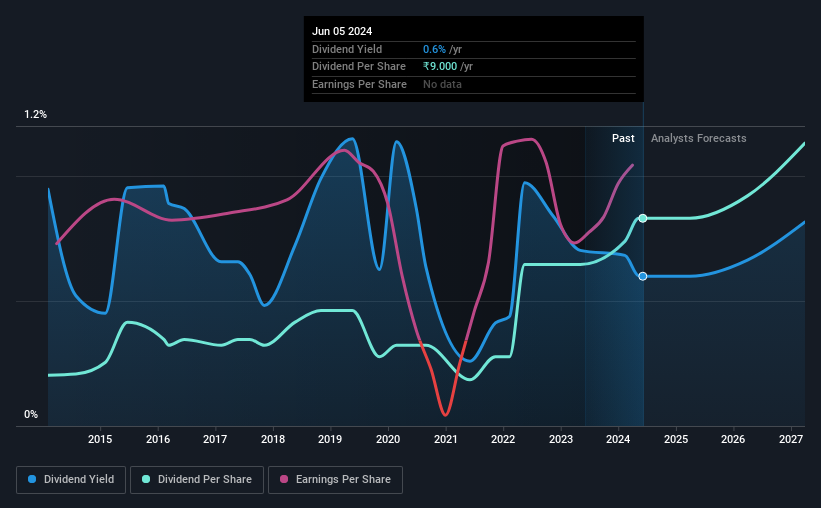Click the 2019 year label on axis
The width and height of the screenshot is (821, 508).
coord(330,439)
